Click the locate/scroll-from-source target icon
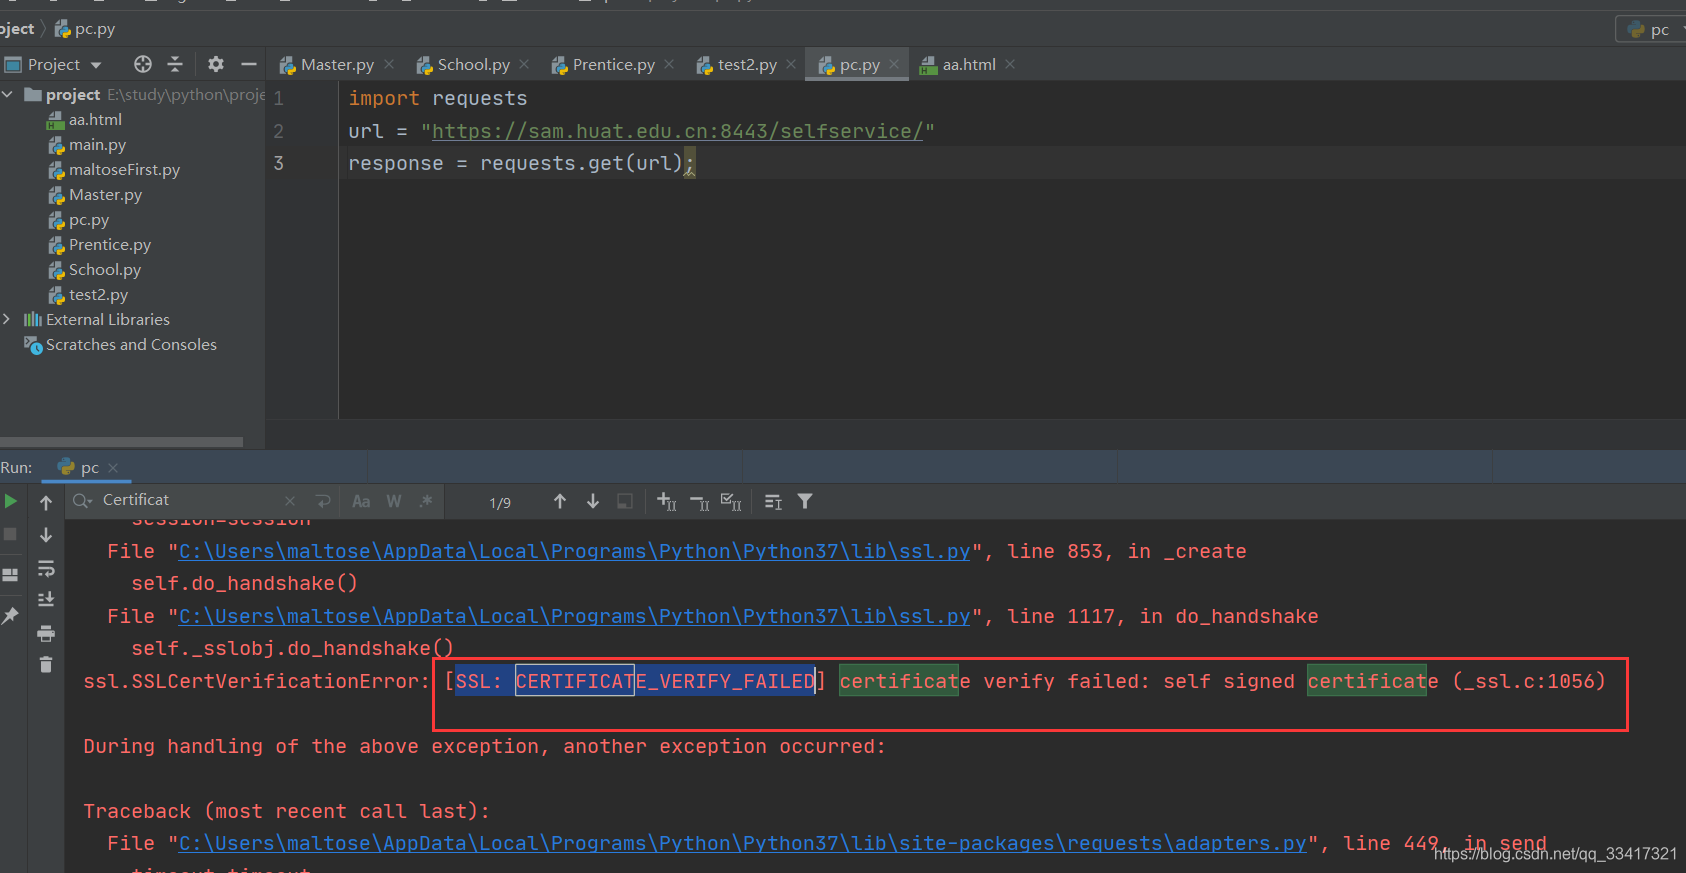The image size is (1686, 873). click(x=143, y=64)
